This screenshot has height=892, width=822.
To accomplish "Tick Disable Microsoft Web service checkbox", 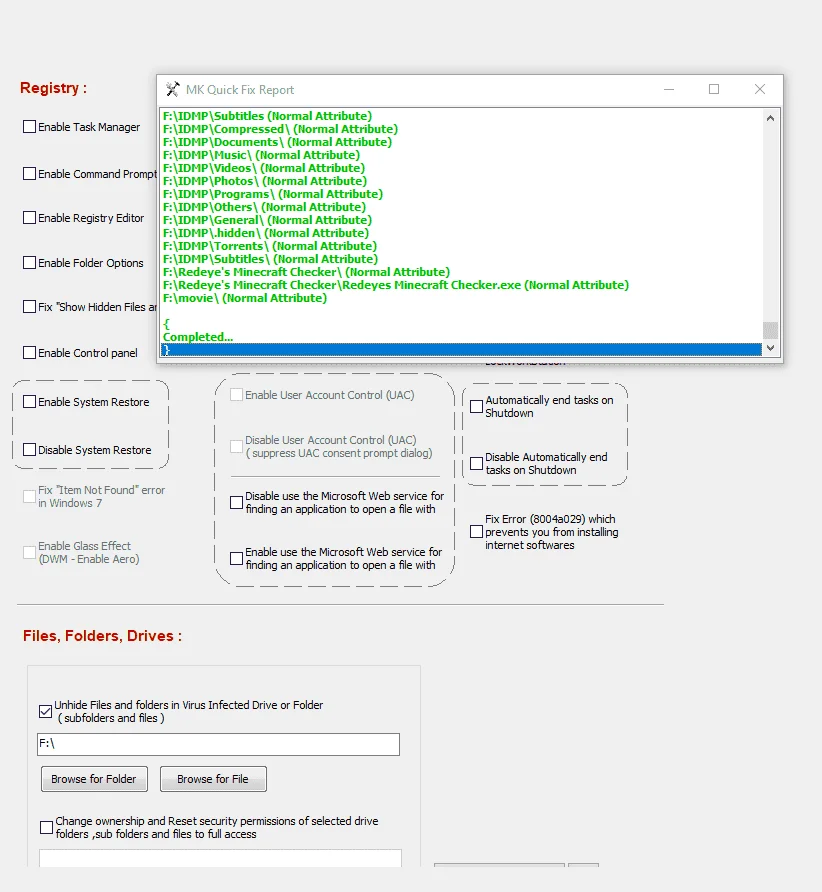I will [x=236, y=502].
